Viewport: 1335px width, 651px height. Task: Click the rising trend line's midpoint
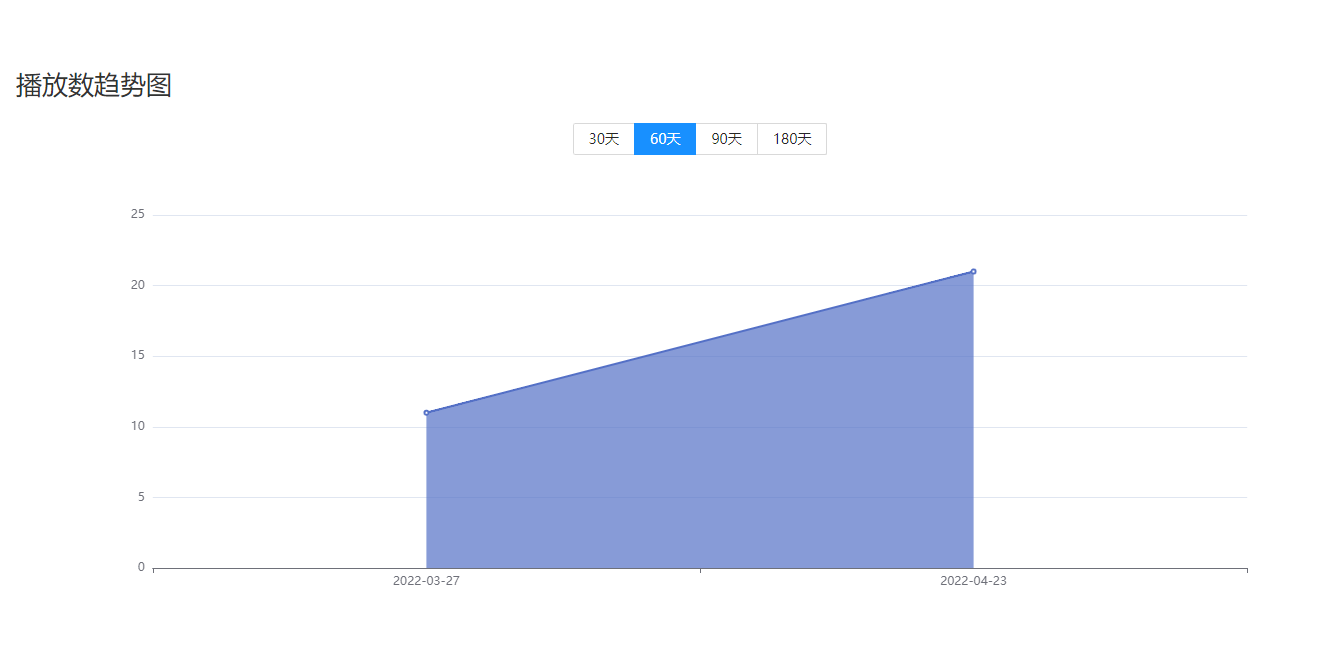tap(700, 342)
